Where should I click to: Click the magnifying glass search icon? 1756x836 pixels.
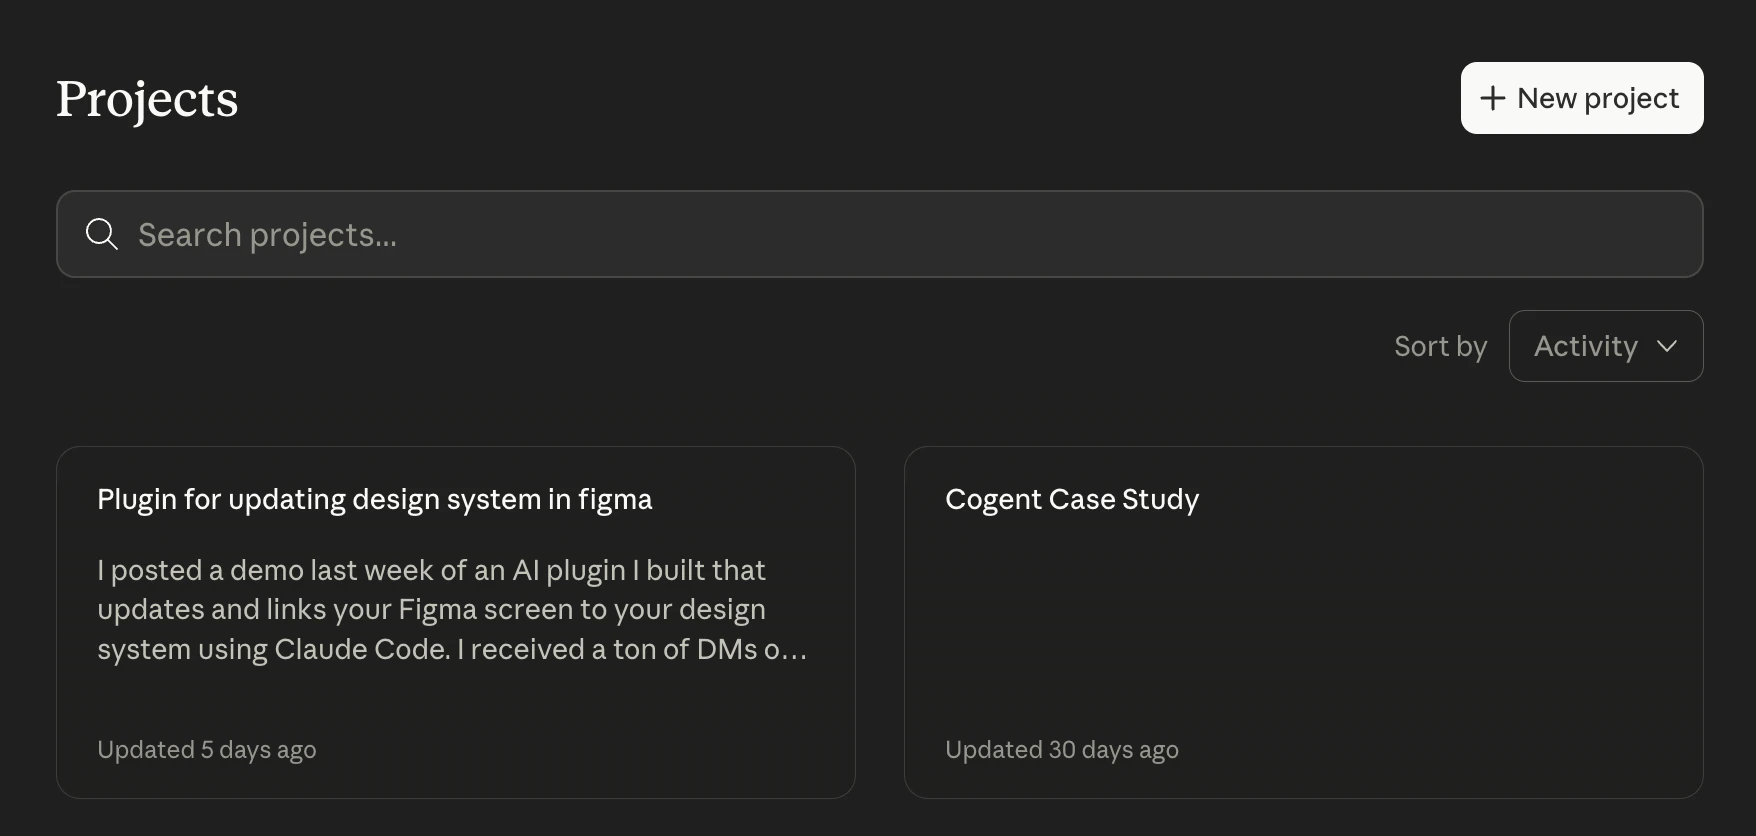[x=101, y=234]
